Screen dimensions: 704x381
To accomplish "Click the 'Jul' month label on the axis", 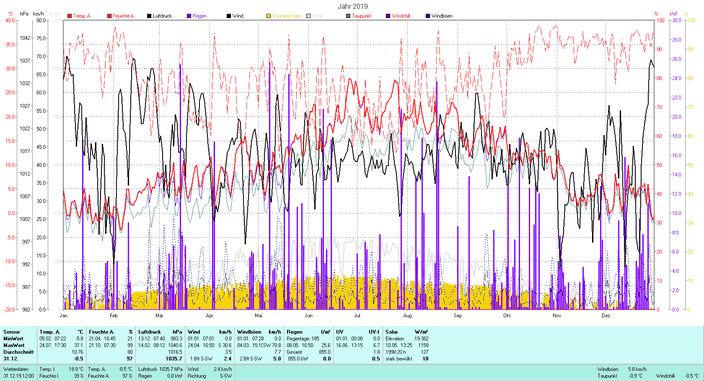I will [357, 315].
